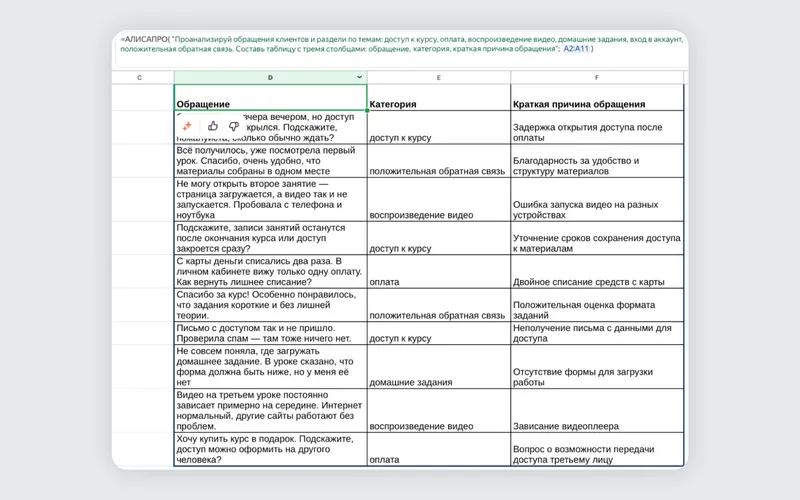This screenshot has width=800, height=500.
Task: Select column E header
Action: click(439, 78)
